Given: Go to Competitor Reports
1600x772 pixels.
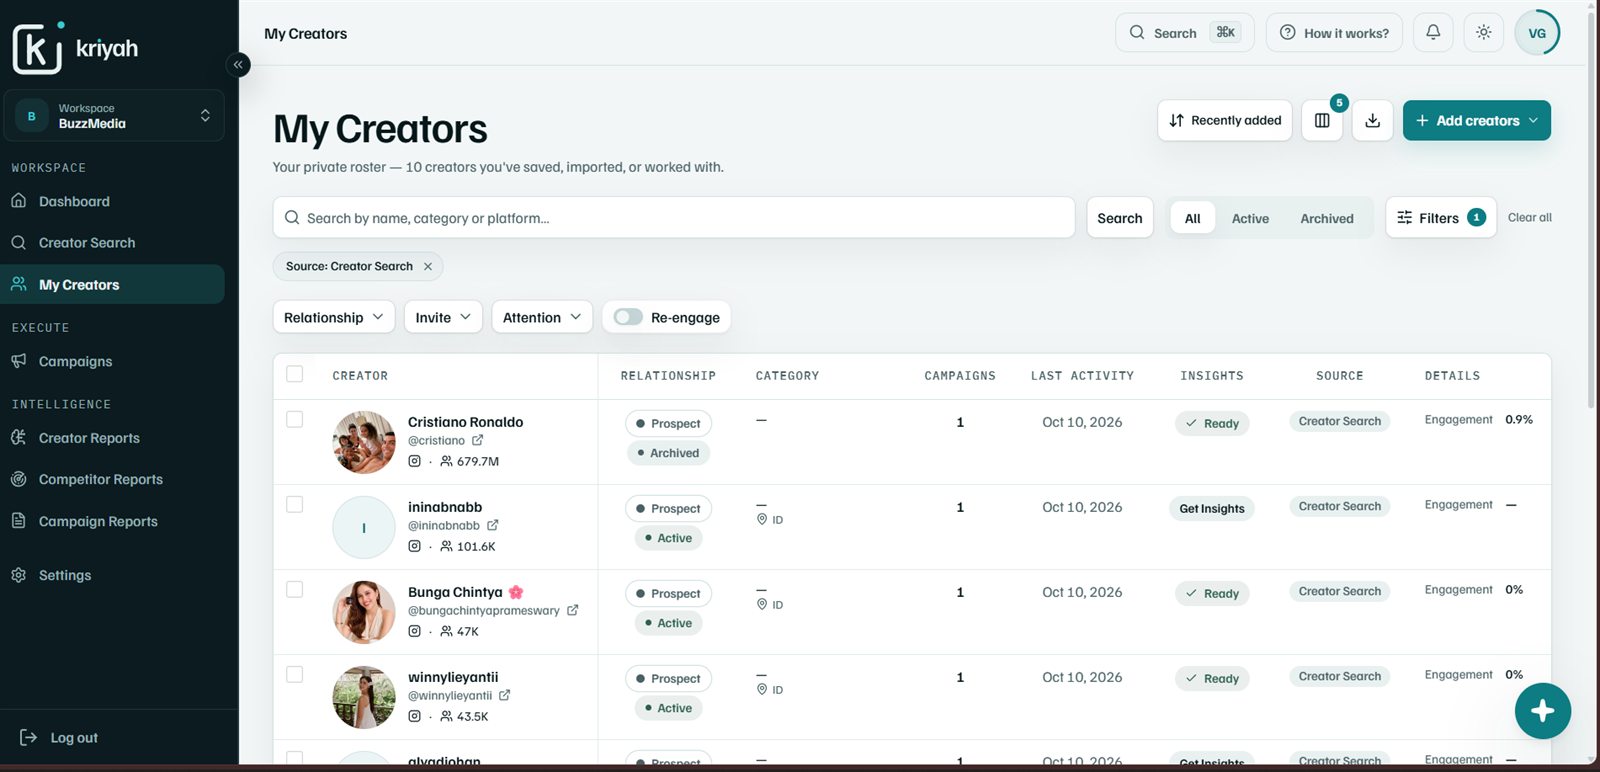Looking at the screenshot, I should coord(112,480).
